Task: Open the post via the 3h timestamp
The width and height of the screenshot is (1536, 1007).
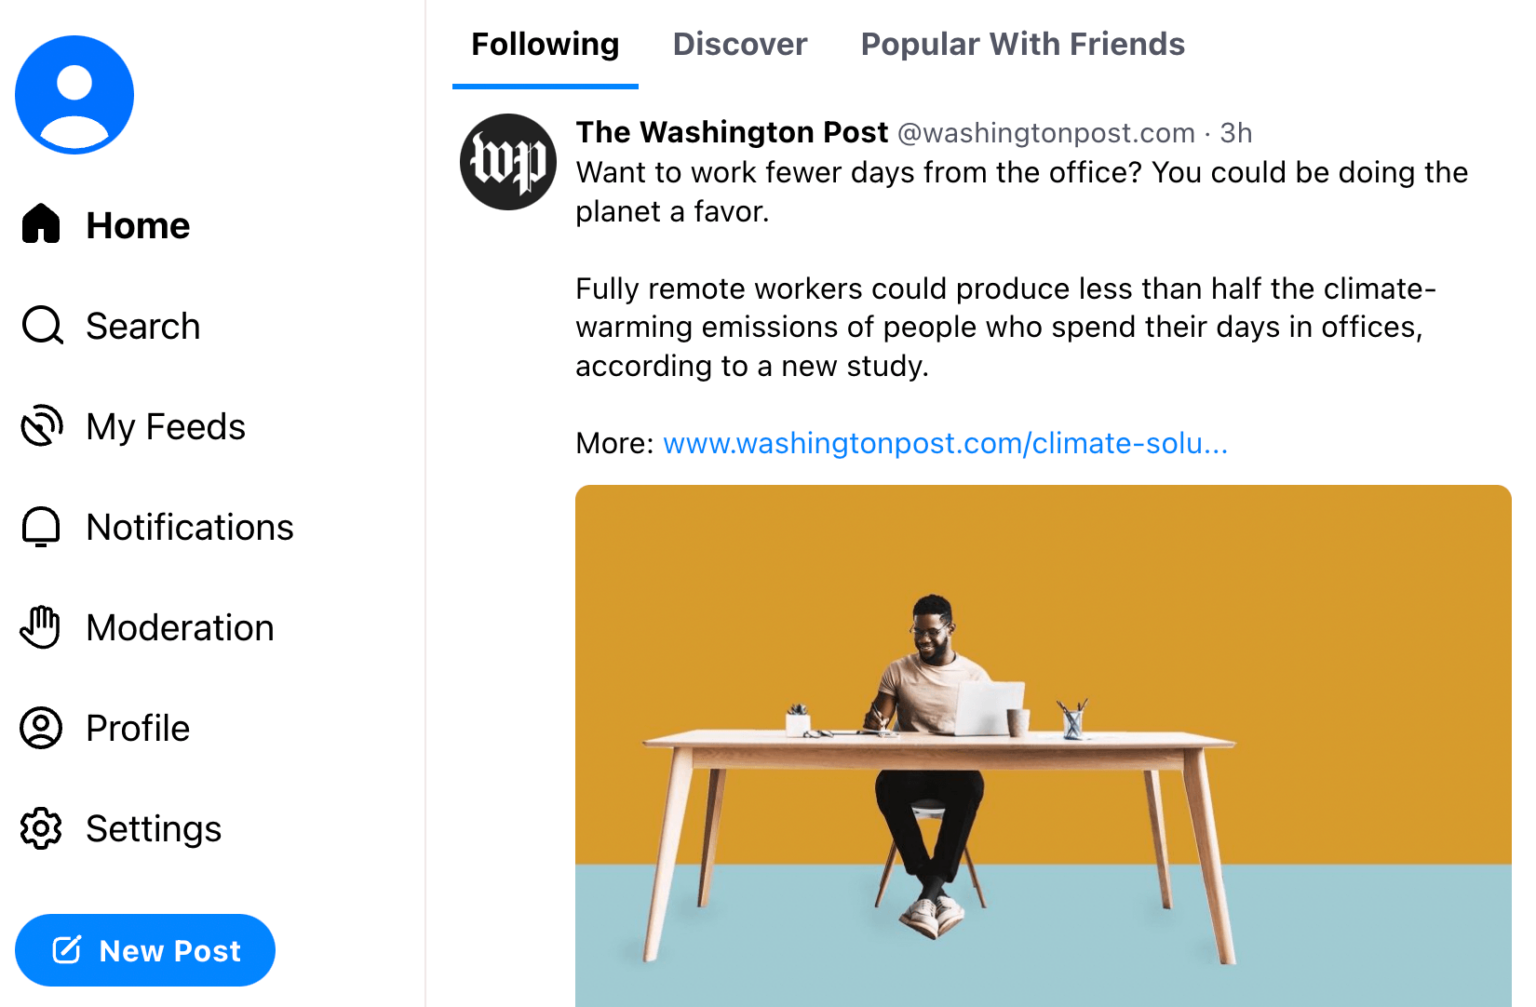Action: coord(1237,132)
